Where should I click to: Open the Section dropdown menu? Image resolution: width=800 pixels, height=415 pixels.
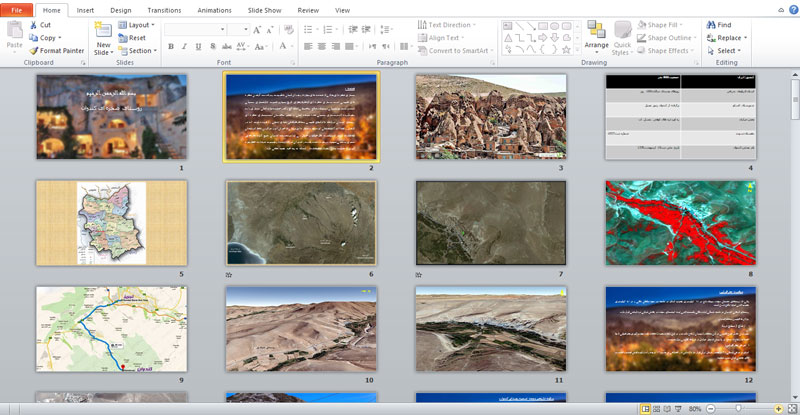point(139,50)
